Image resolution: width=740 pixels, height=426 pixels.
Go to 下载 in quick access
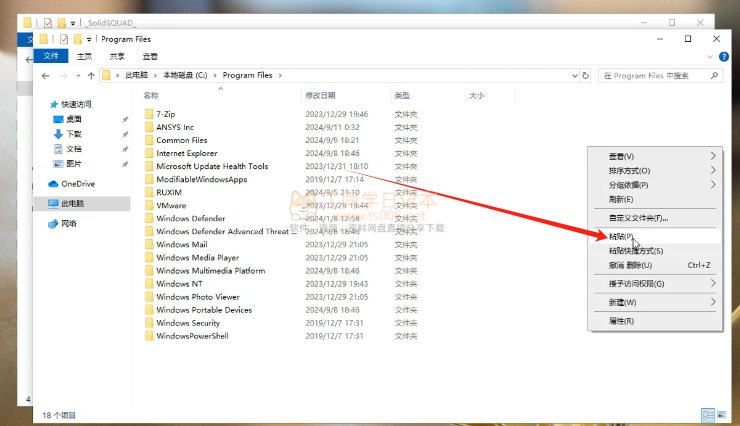click(x=74, y=134)
